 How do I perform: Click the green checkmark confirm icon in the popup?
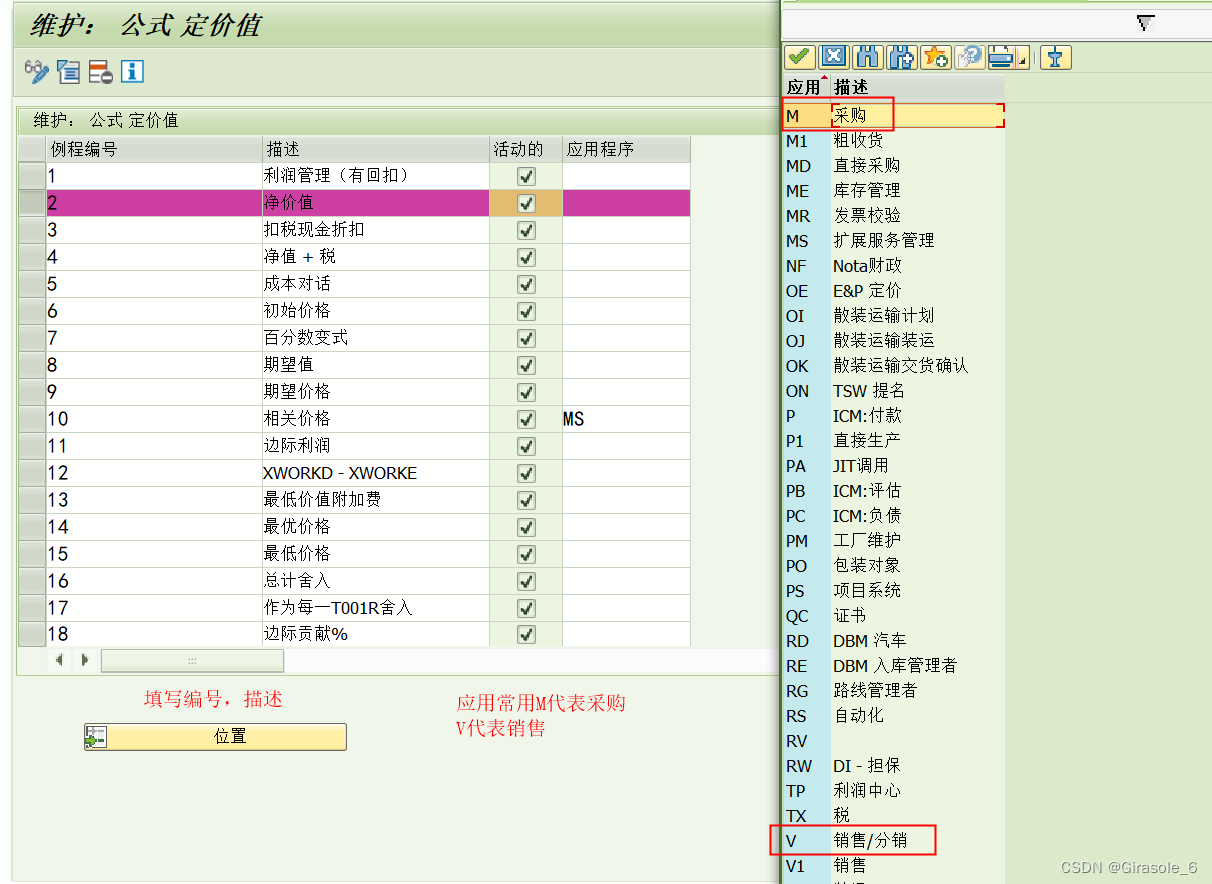[800, 57]
